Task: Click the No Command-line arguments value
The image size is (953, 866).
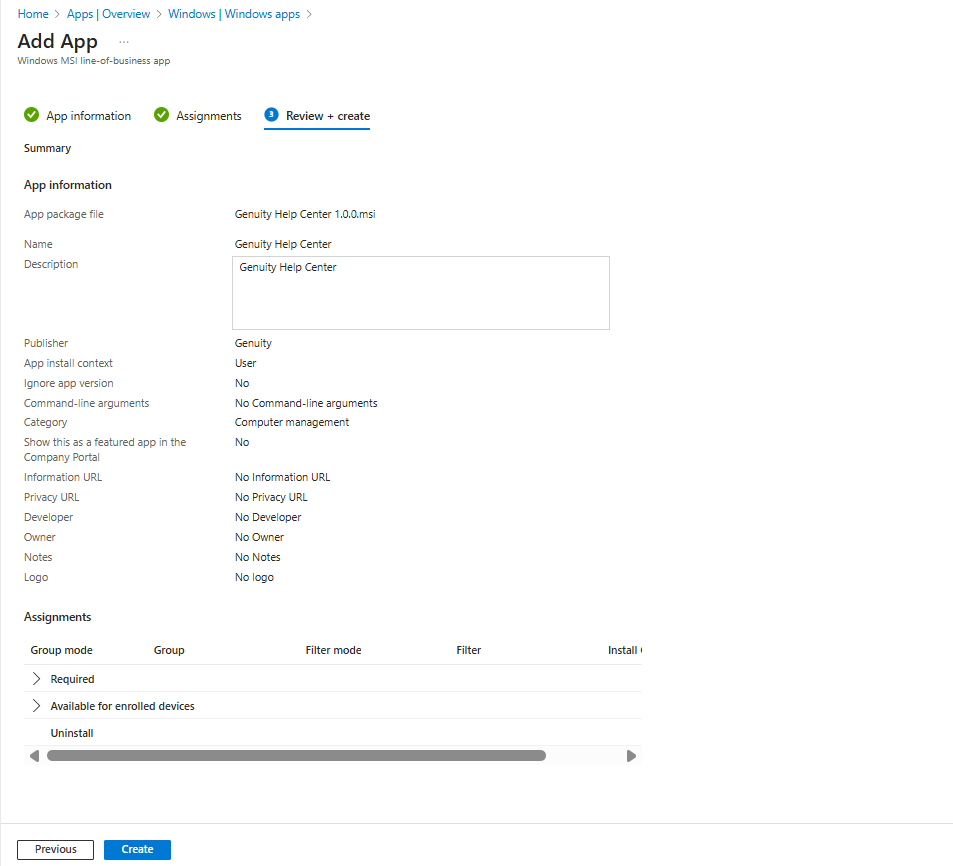Action: (306, 403)
